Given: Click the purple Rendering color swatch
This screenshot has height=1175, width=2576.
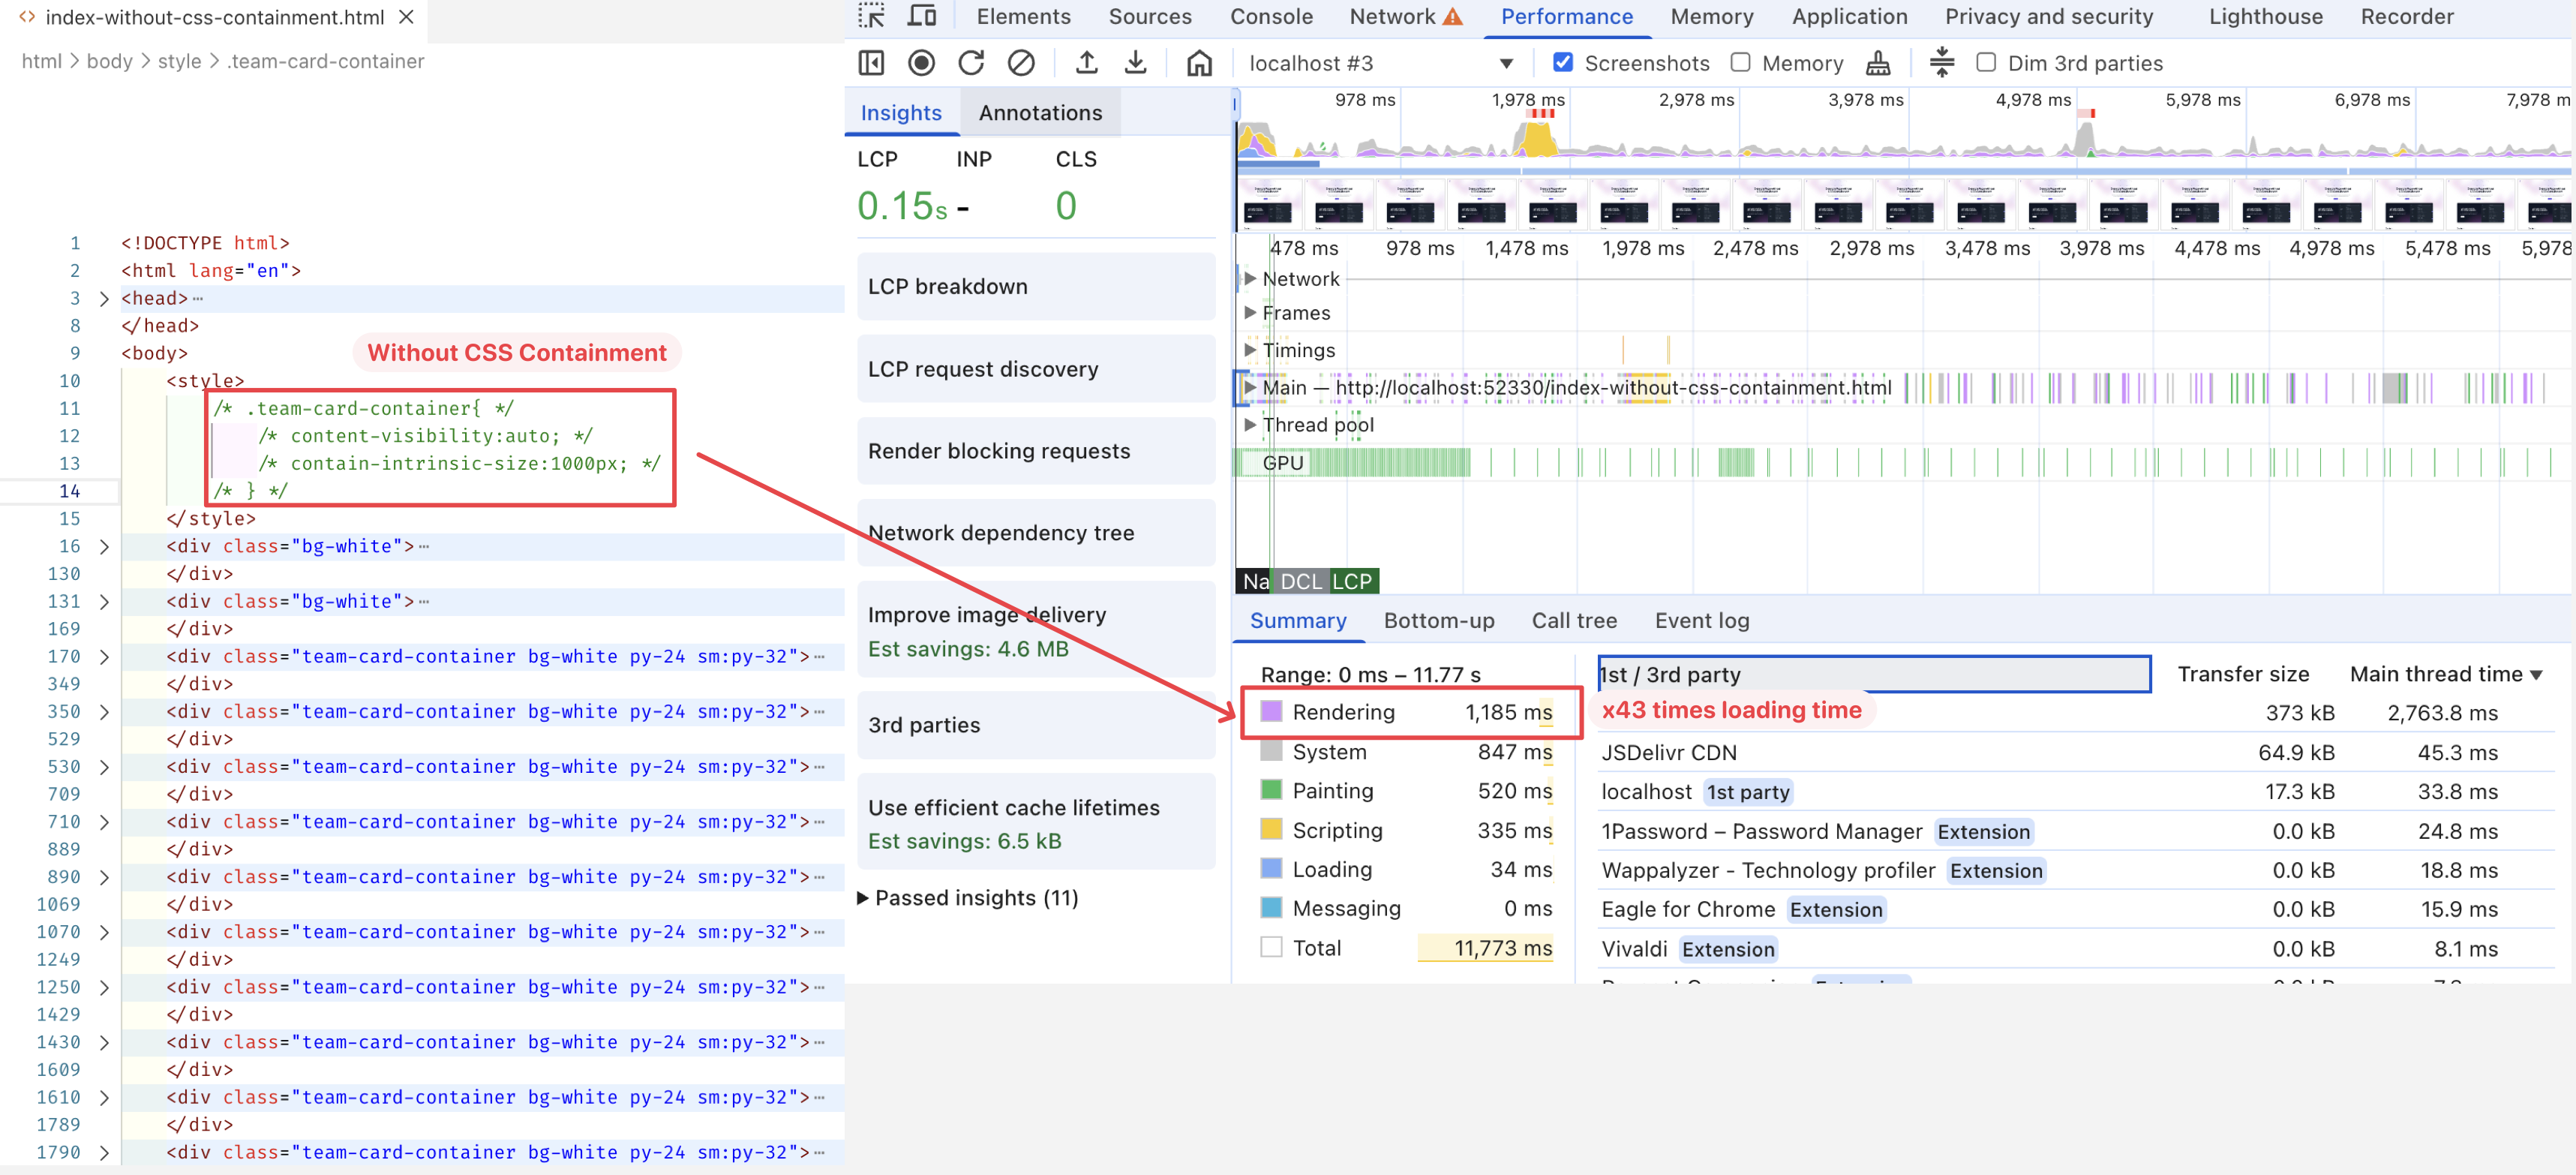Looking at the screenshot, I should (1270, 711).
